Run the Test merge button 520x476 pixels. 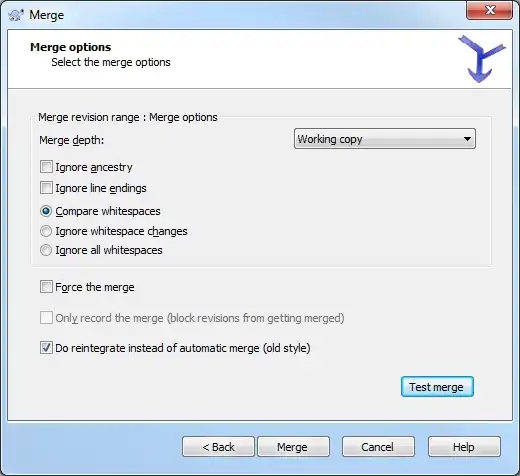(x=437, y=387)
